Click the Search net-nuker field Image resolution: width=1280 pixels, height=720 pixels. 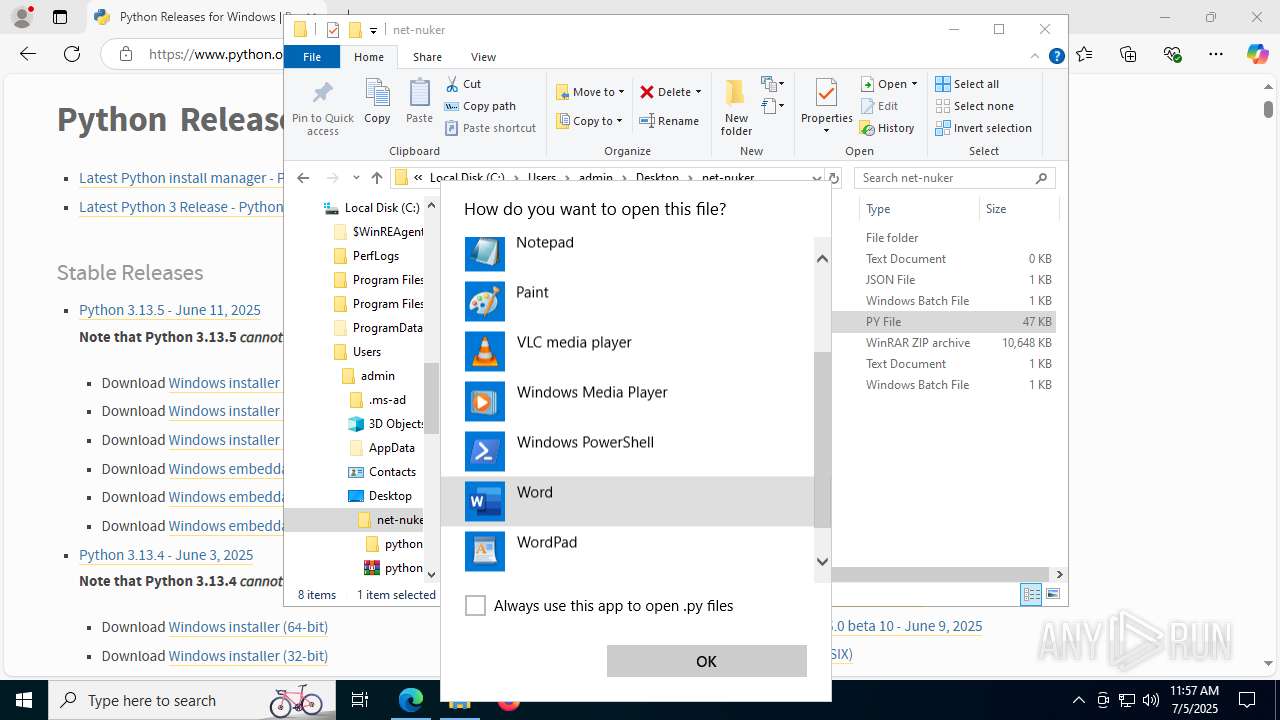(x=955, y=178)
